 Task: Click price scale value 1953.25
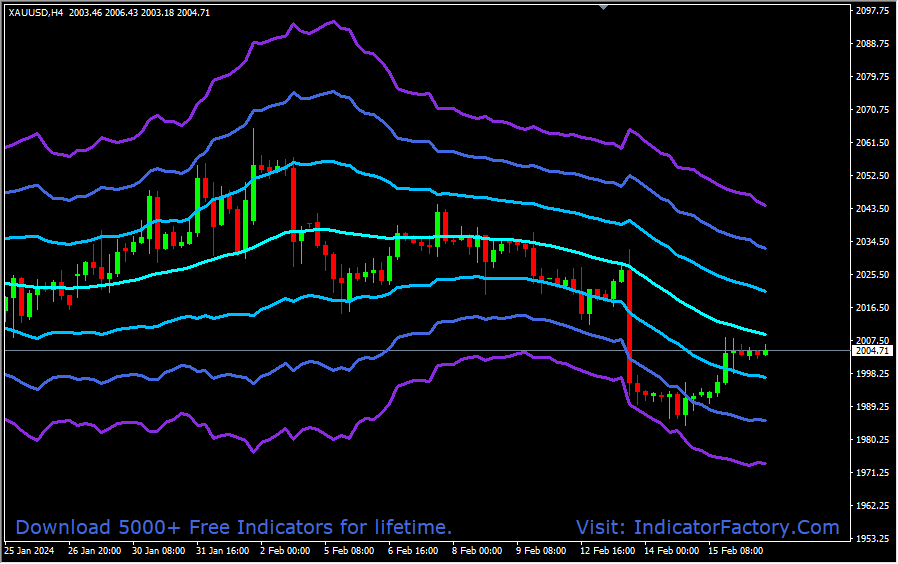pos(872,539)
